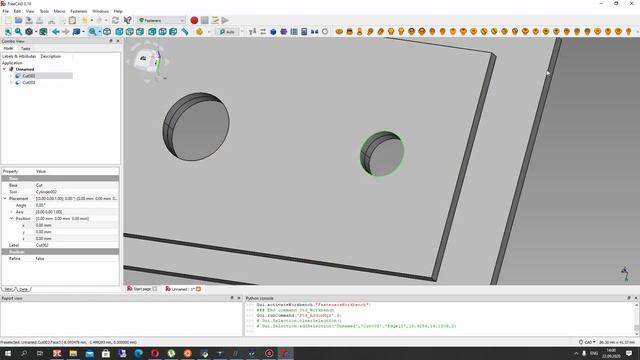Open the Edit menu

(17, 11)
